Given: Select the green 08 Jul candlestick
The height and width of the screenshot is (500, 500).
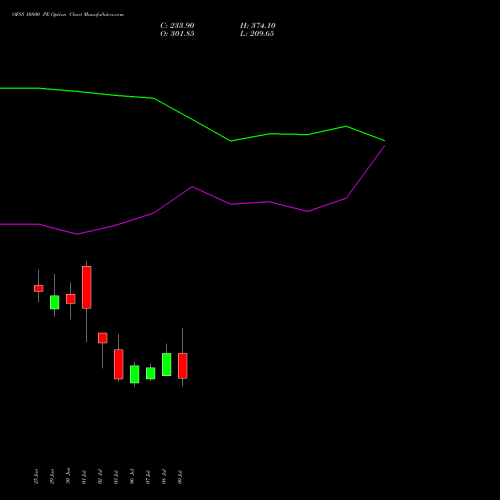Looking at the screenshot, I should coord(167,364).
